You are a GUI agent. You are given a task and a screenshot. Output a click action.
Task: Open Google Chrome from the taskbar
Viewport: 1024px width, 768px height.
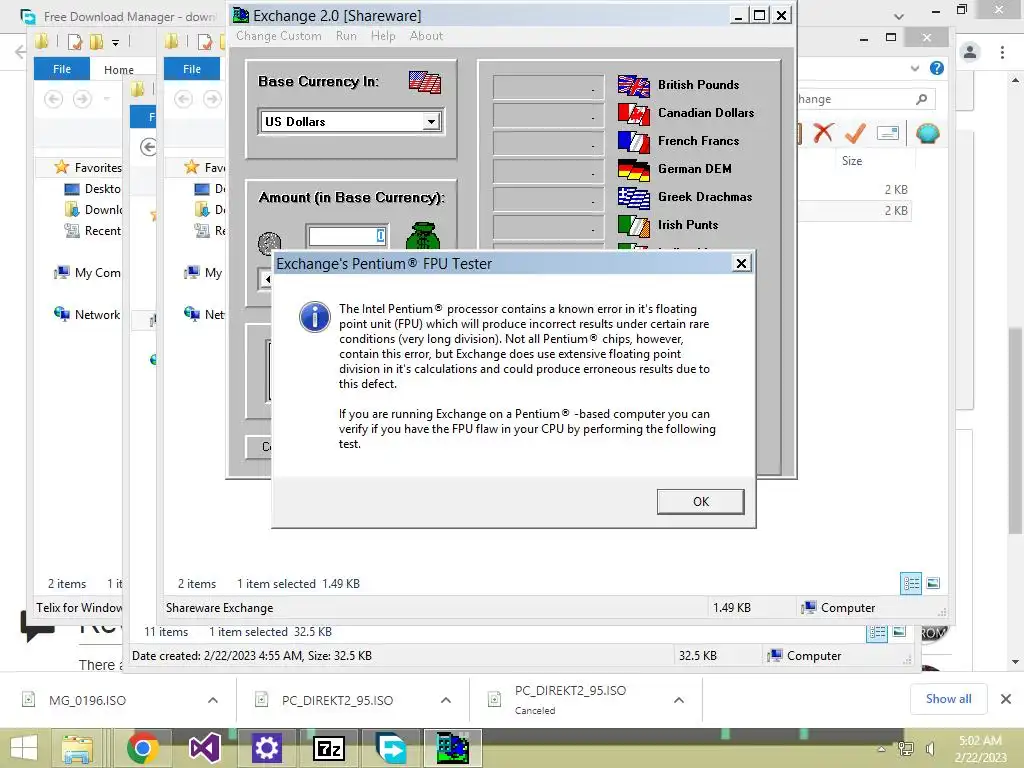coord(143,748)
